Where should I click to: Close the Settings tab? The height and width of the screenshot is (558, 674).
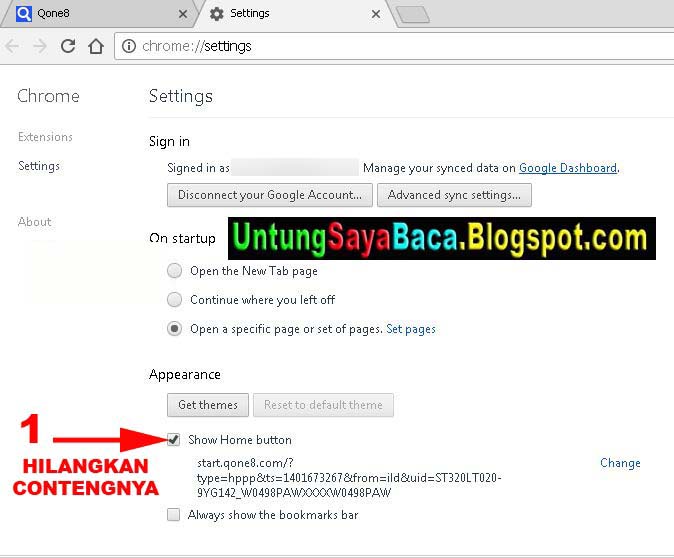[376, 14]
